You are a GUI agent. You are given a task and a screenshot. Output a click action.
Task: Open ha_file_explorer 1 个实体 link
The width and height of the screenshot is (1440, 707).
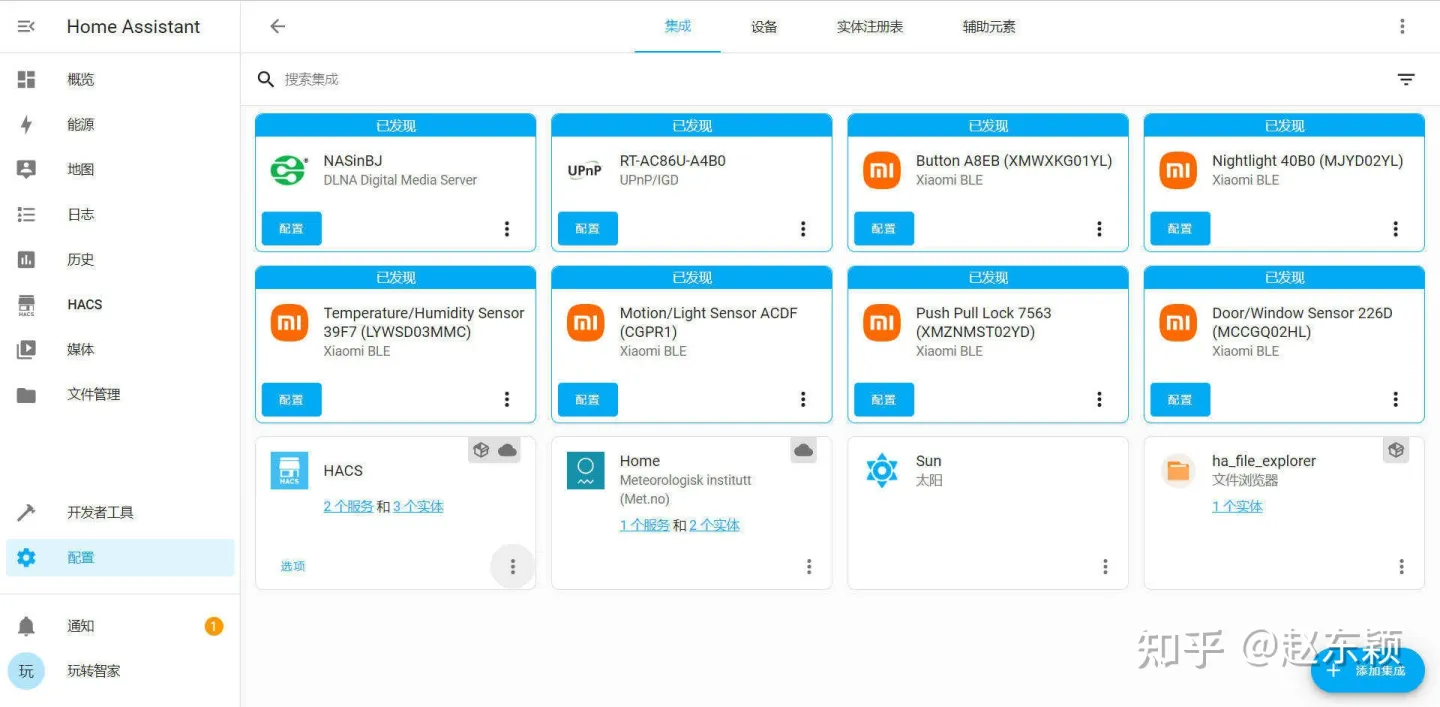(x=1237, y=507)
